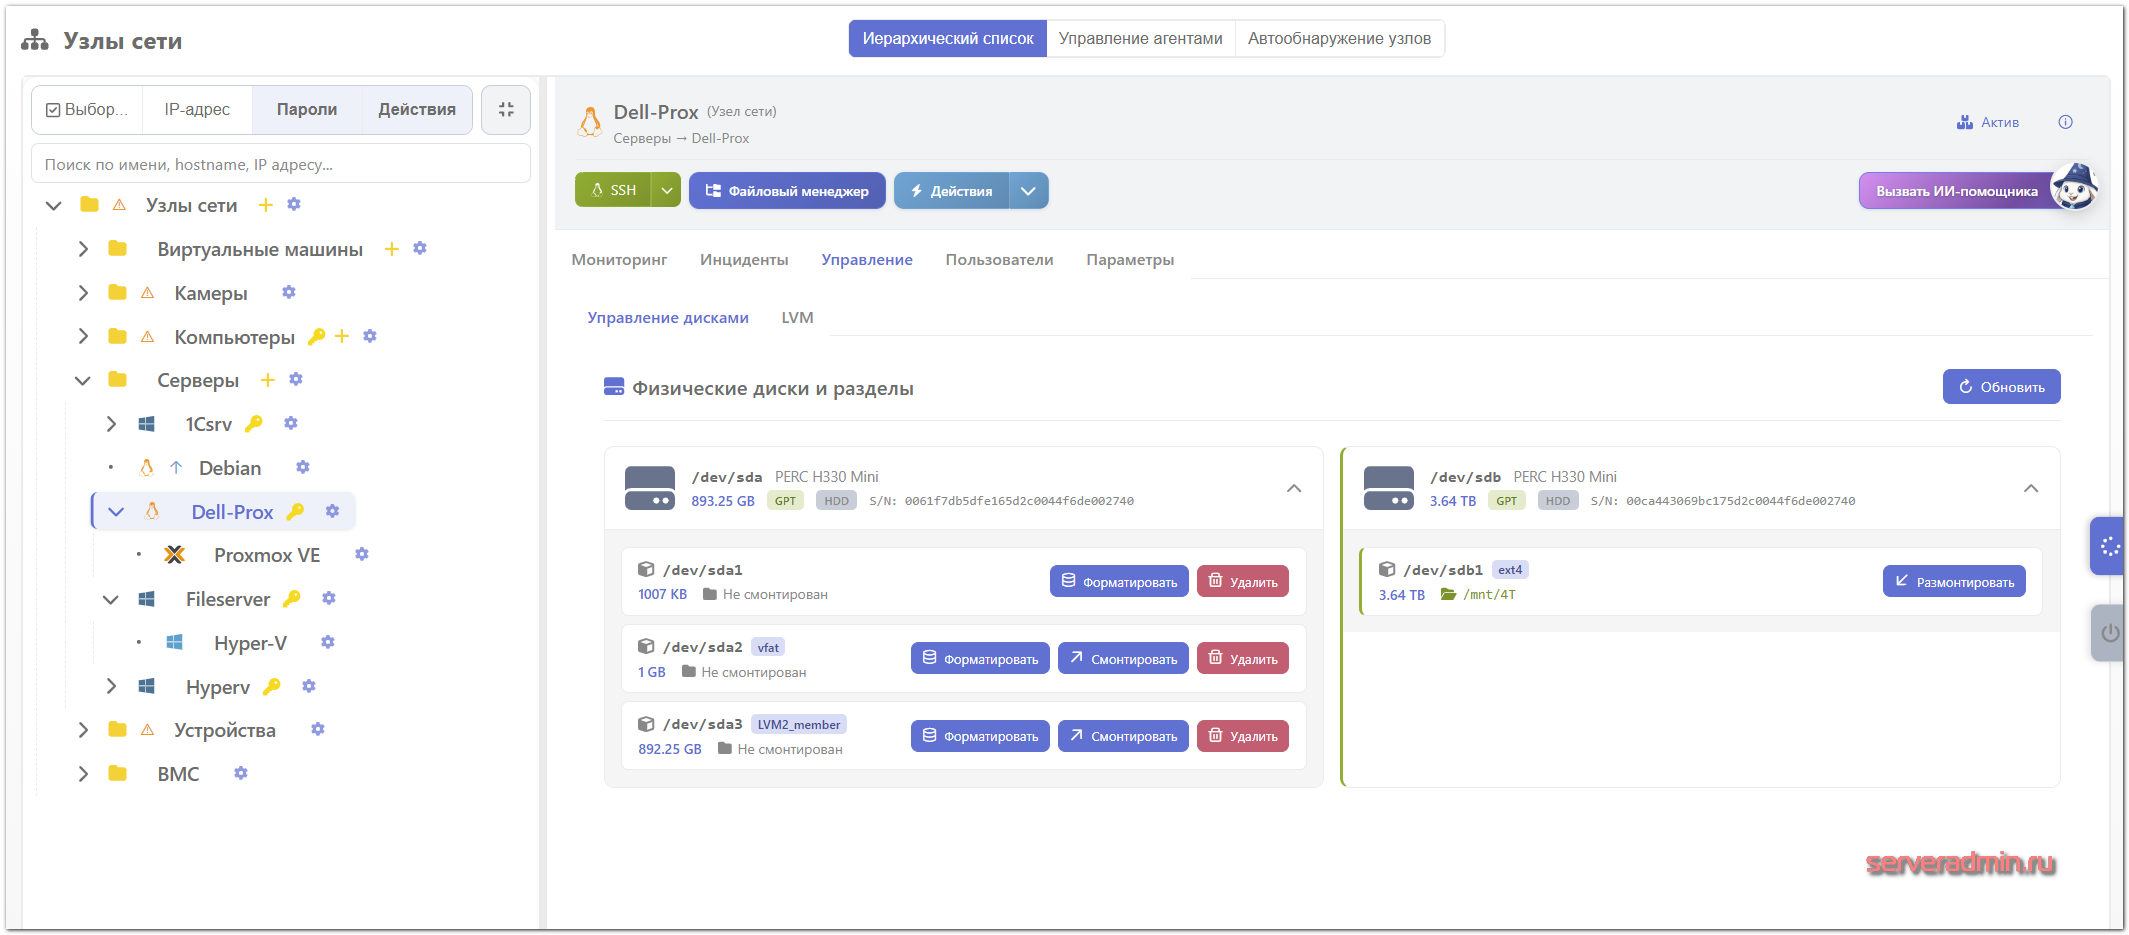2129x935 pixels.
Task: Toggle the Действия filter in tree toolbar
Action: point(416,110)
